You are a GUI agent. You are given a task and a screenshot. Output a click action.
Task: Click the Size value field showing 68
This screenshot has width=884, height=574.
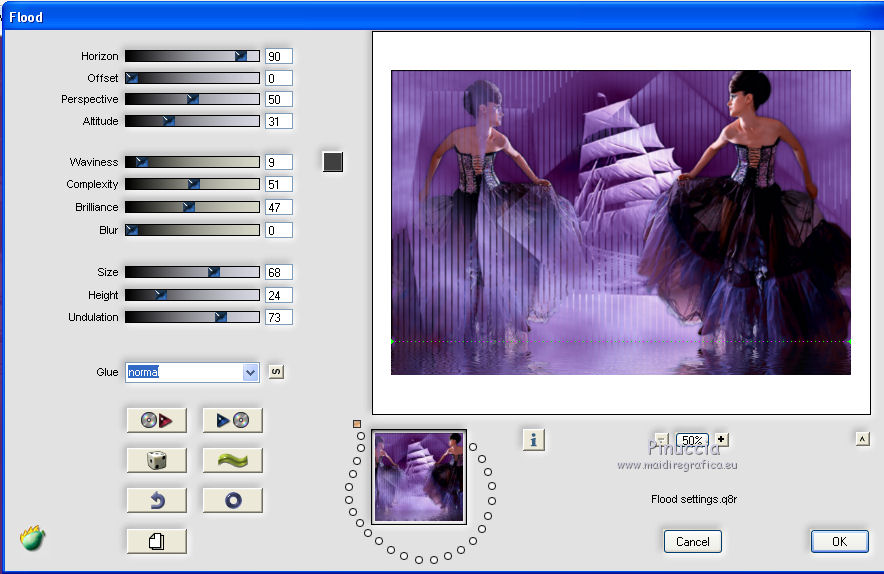click(x=279, y=272)
